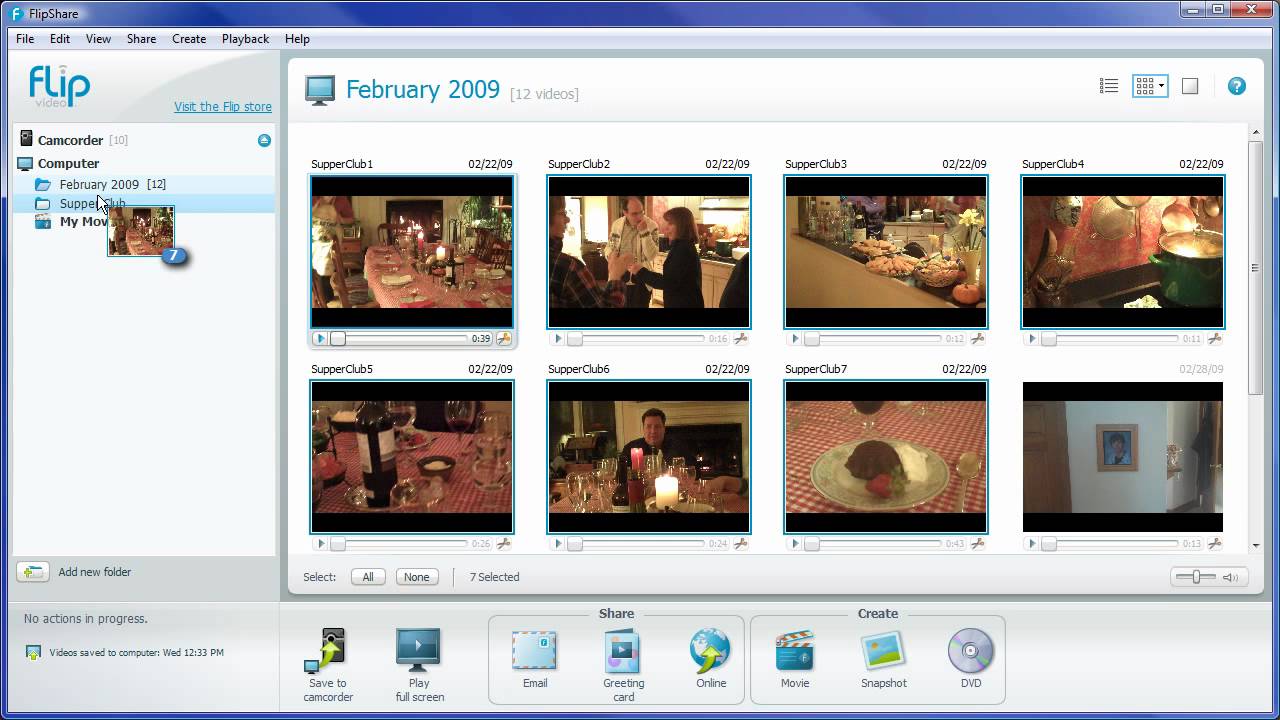Open the Share menu

141,39
